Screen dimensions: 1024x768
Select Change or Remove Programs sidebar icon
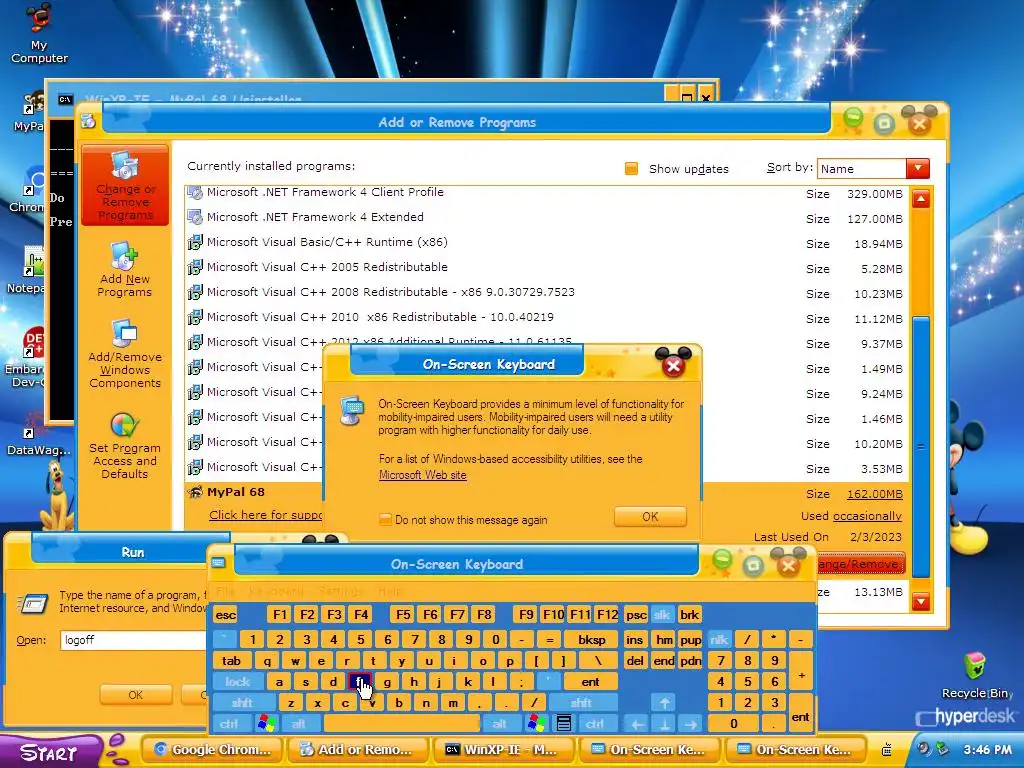pyautogui.click(x=125, y=185)
